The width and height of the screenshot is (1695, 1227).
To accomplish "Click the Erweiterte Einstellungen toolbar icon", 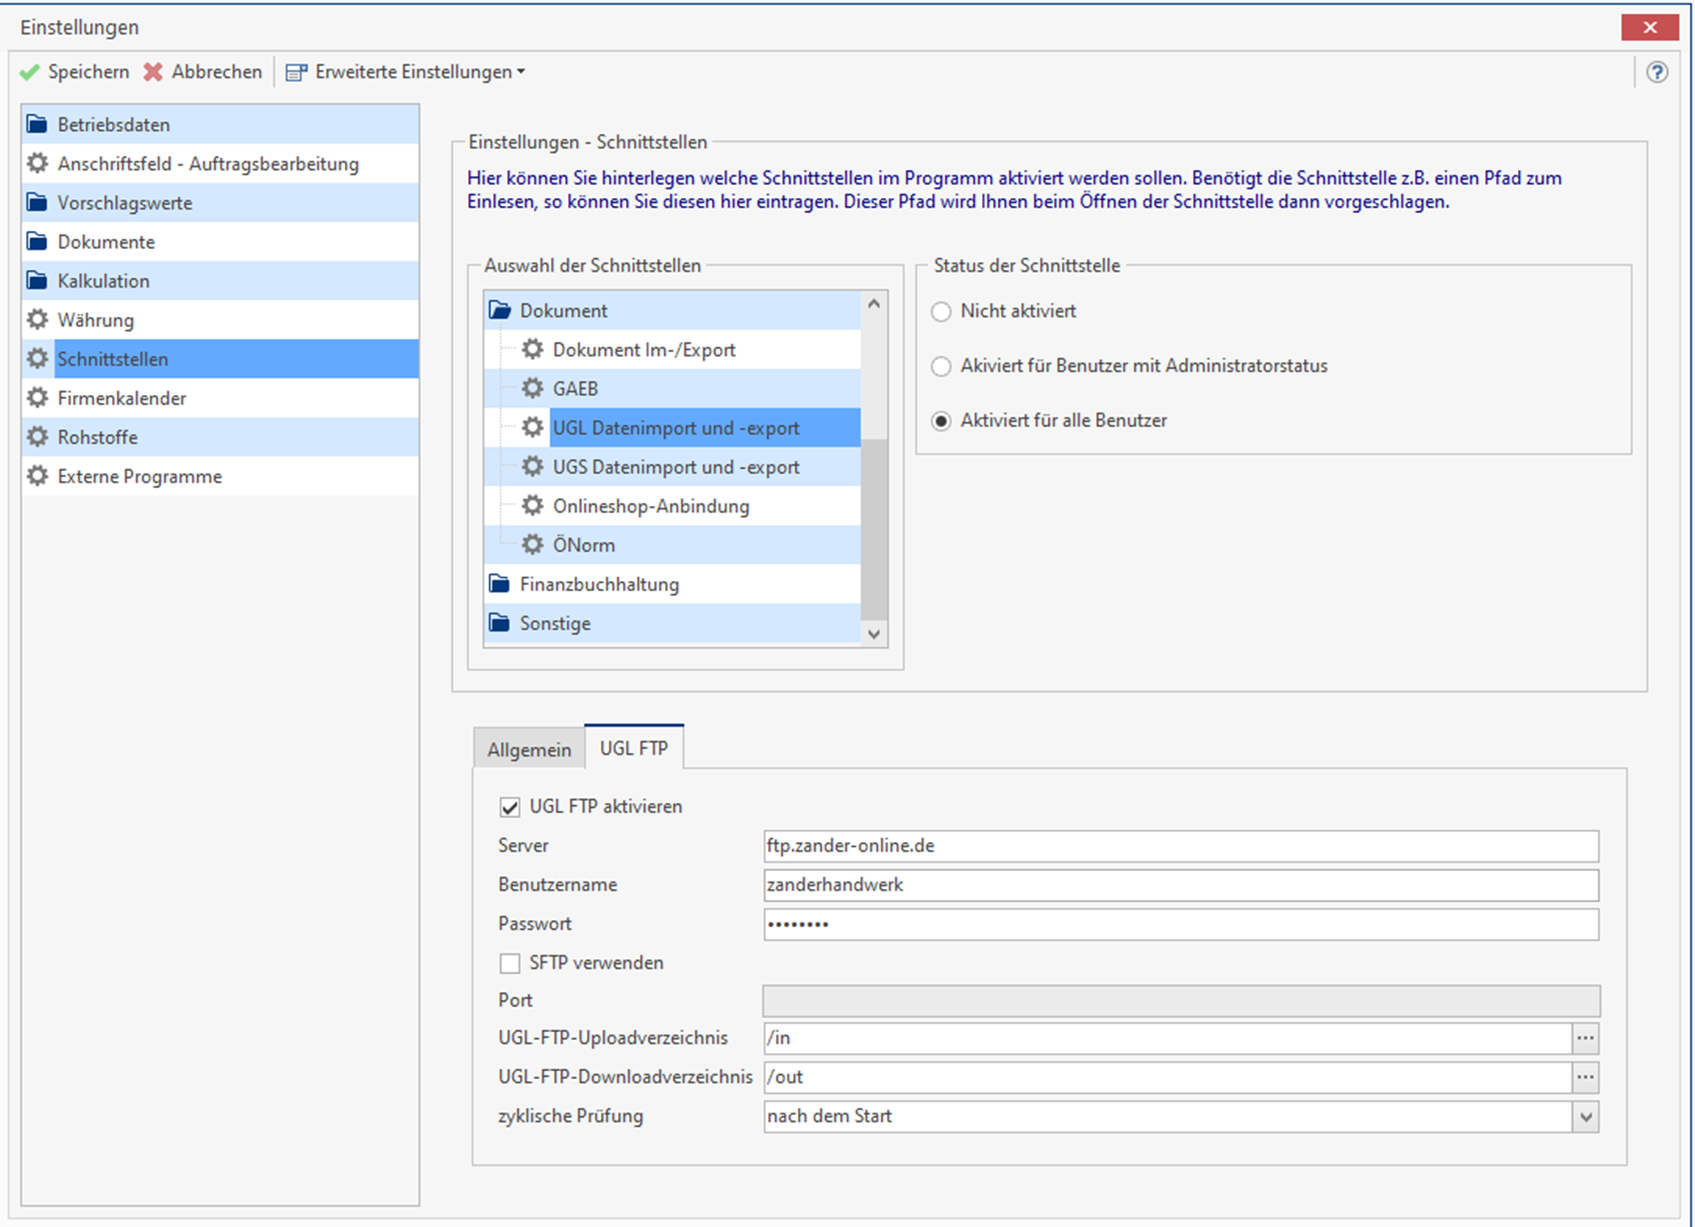I will [x=296, y=72].
